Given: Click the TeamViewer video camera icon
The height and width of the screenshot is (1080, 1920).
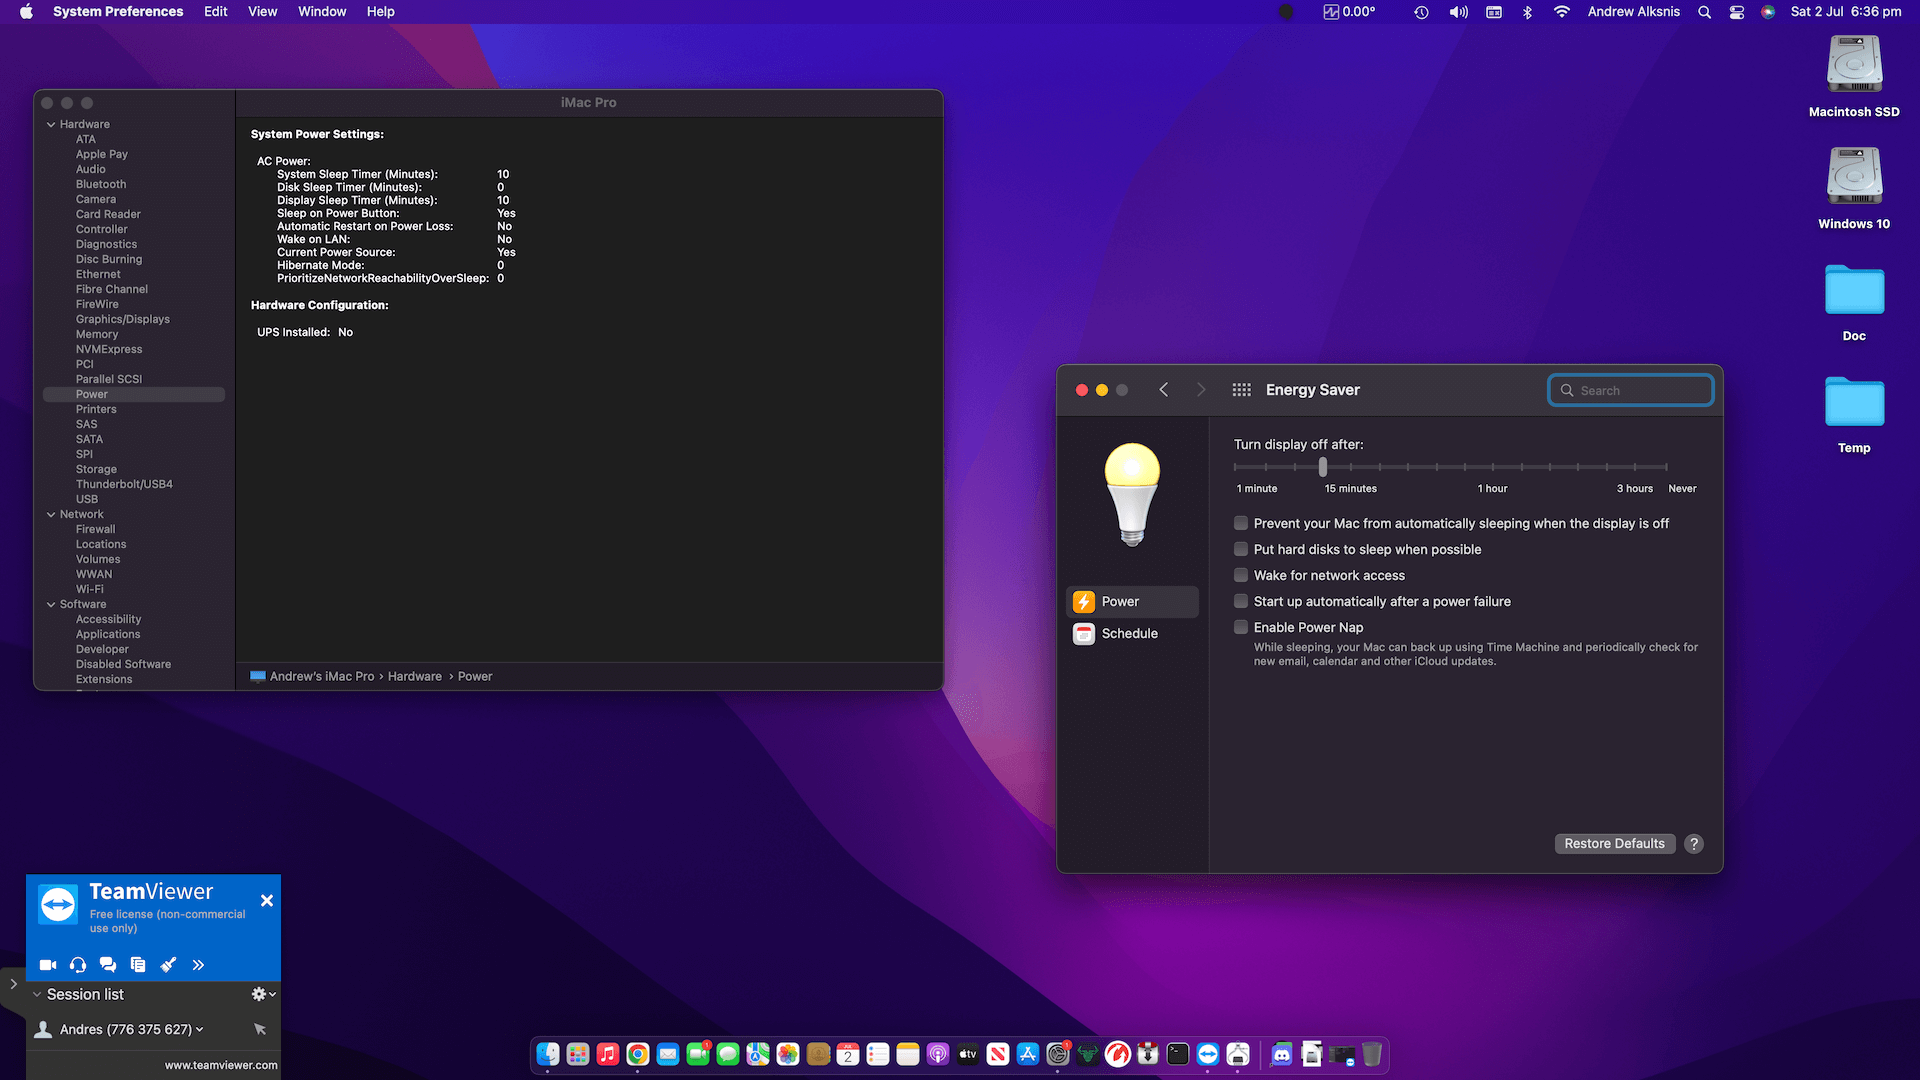Looking at the screenshot, I should point(47,965).
